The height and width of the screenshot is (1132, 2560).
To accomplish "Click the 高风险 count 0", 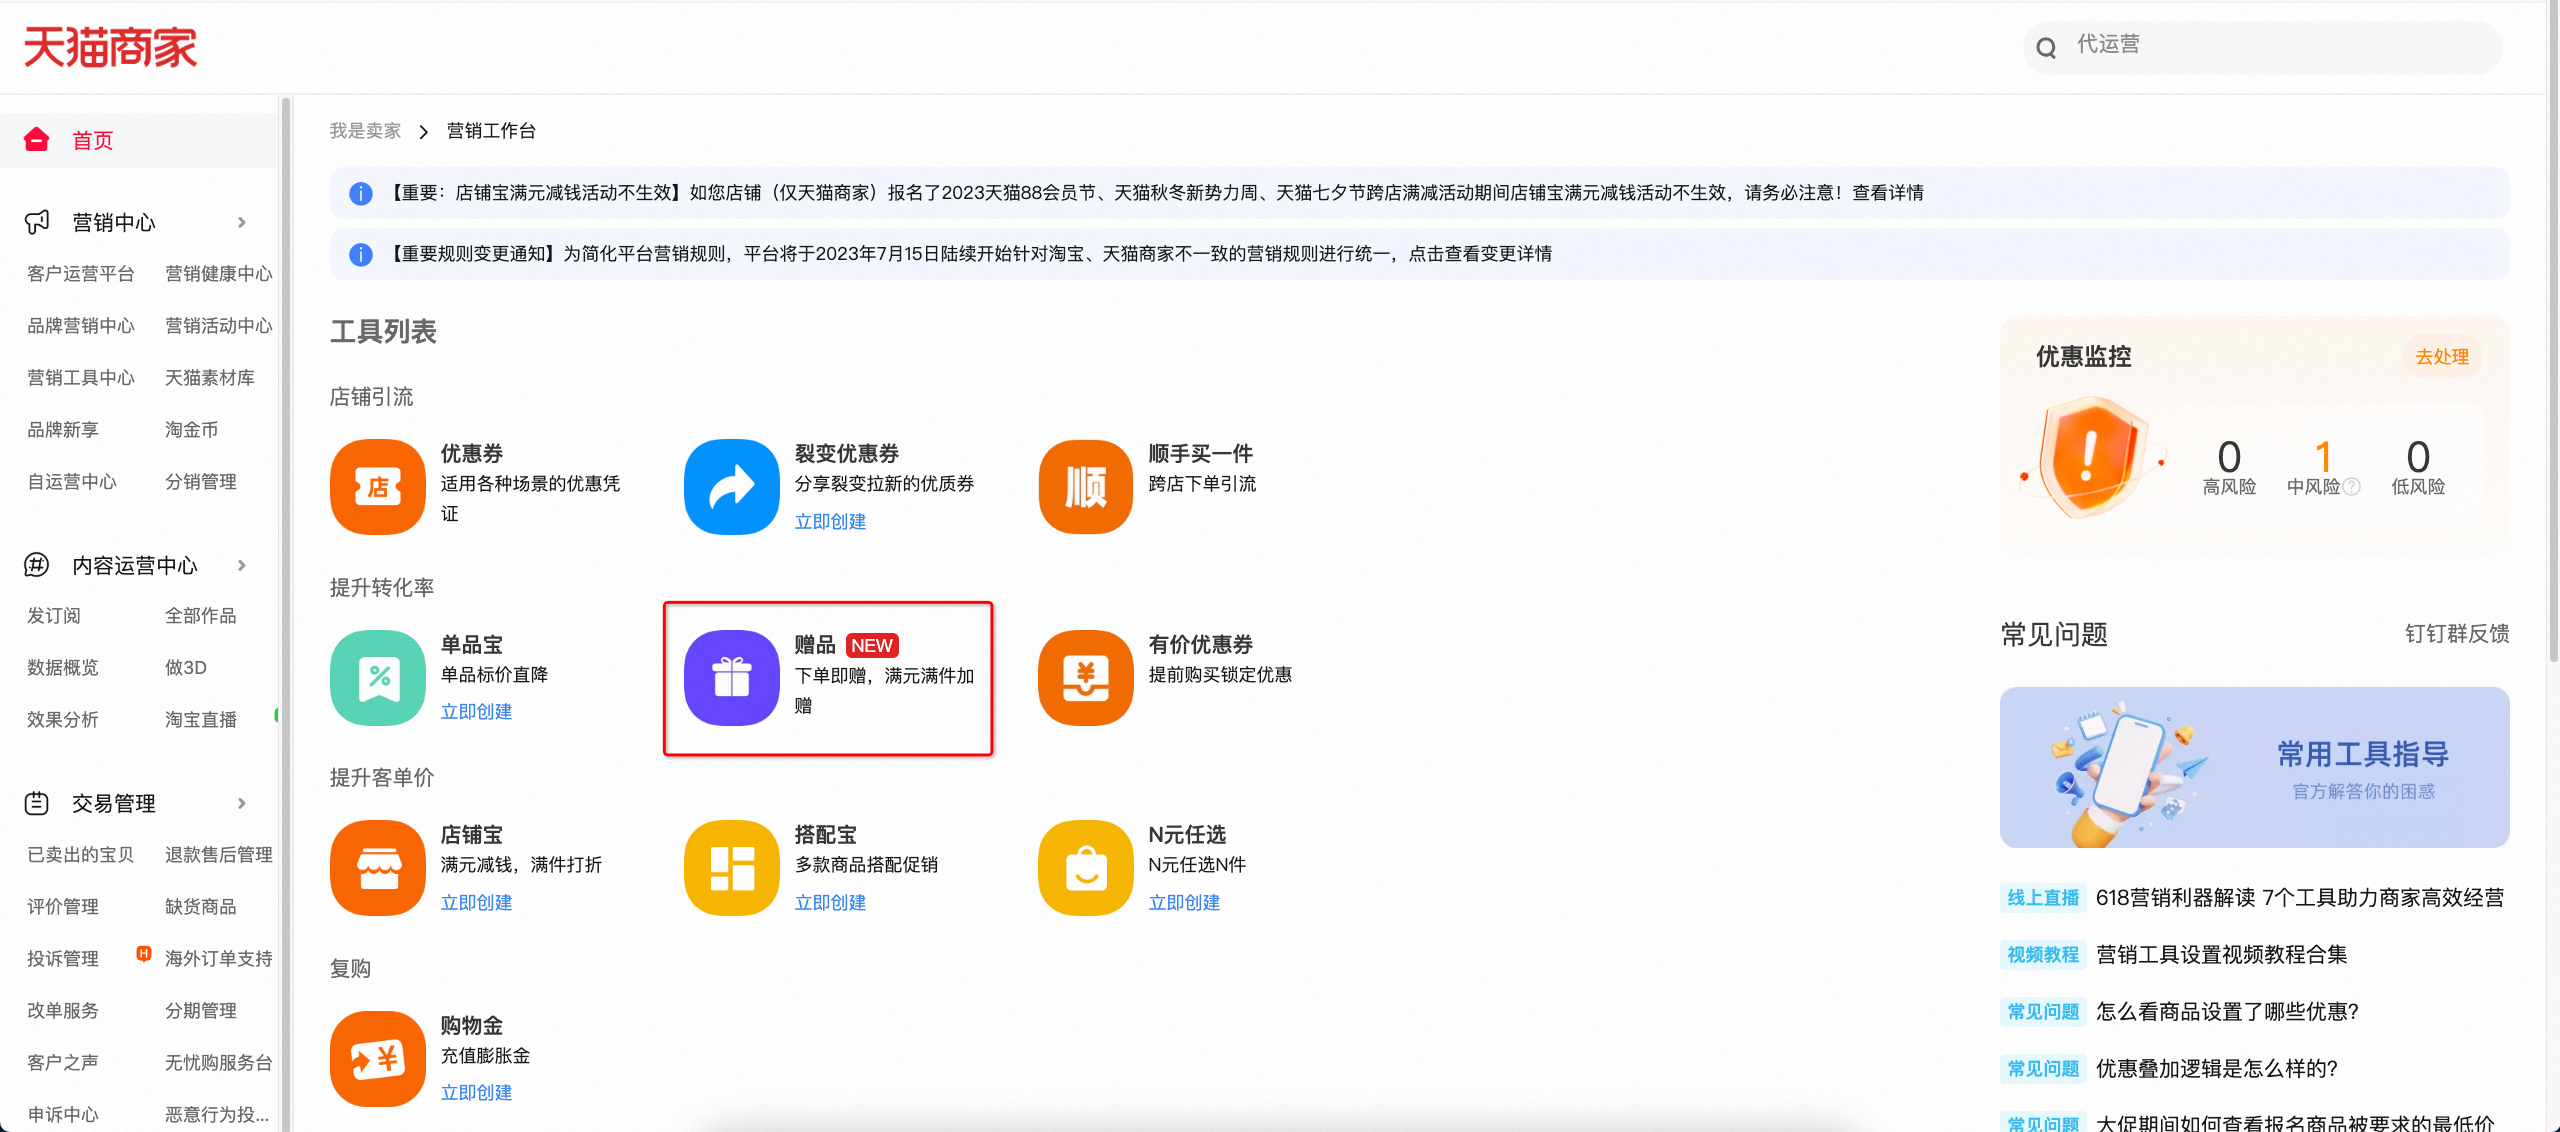I will (2229, 457).
